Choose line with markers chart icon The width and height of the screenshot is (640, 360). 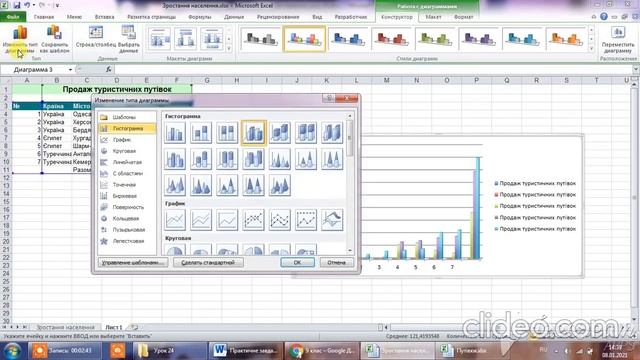point(253,220)
